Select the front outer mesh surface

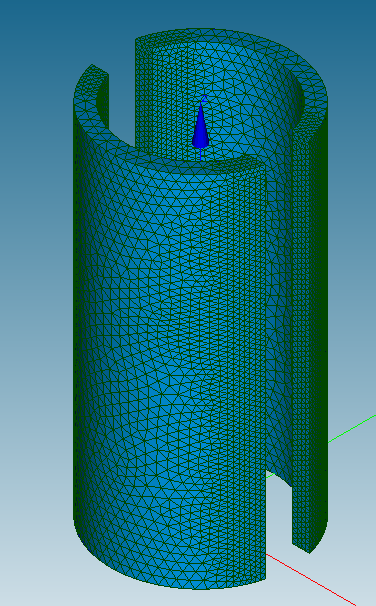coord(170,348)
